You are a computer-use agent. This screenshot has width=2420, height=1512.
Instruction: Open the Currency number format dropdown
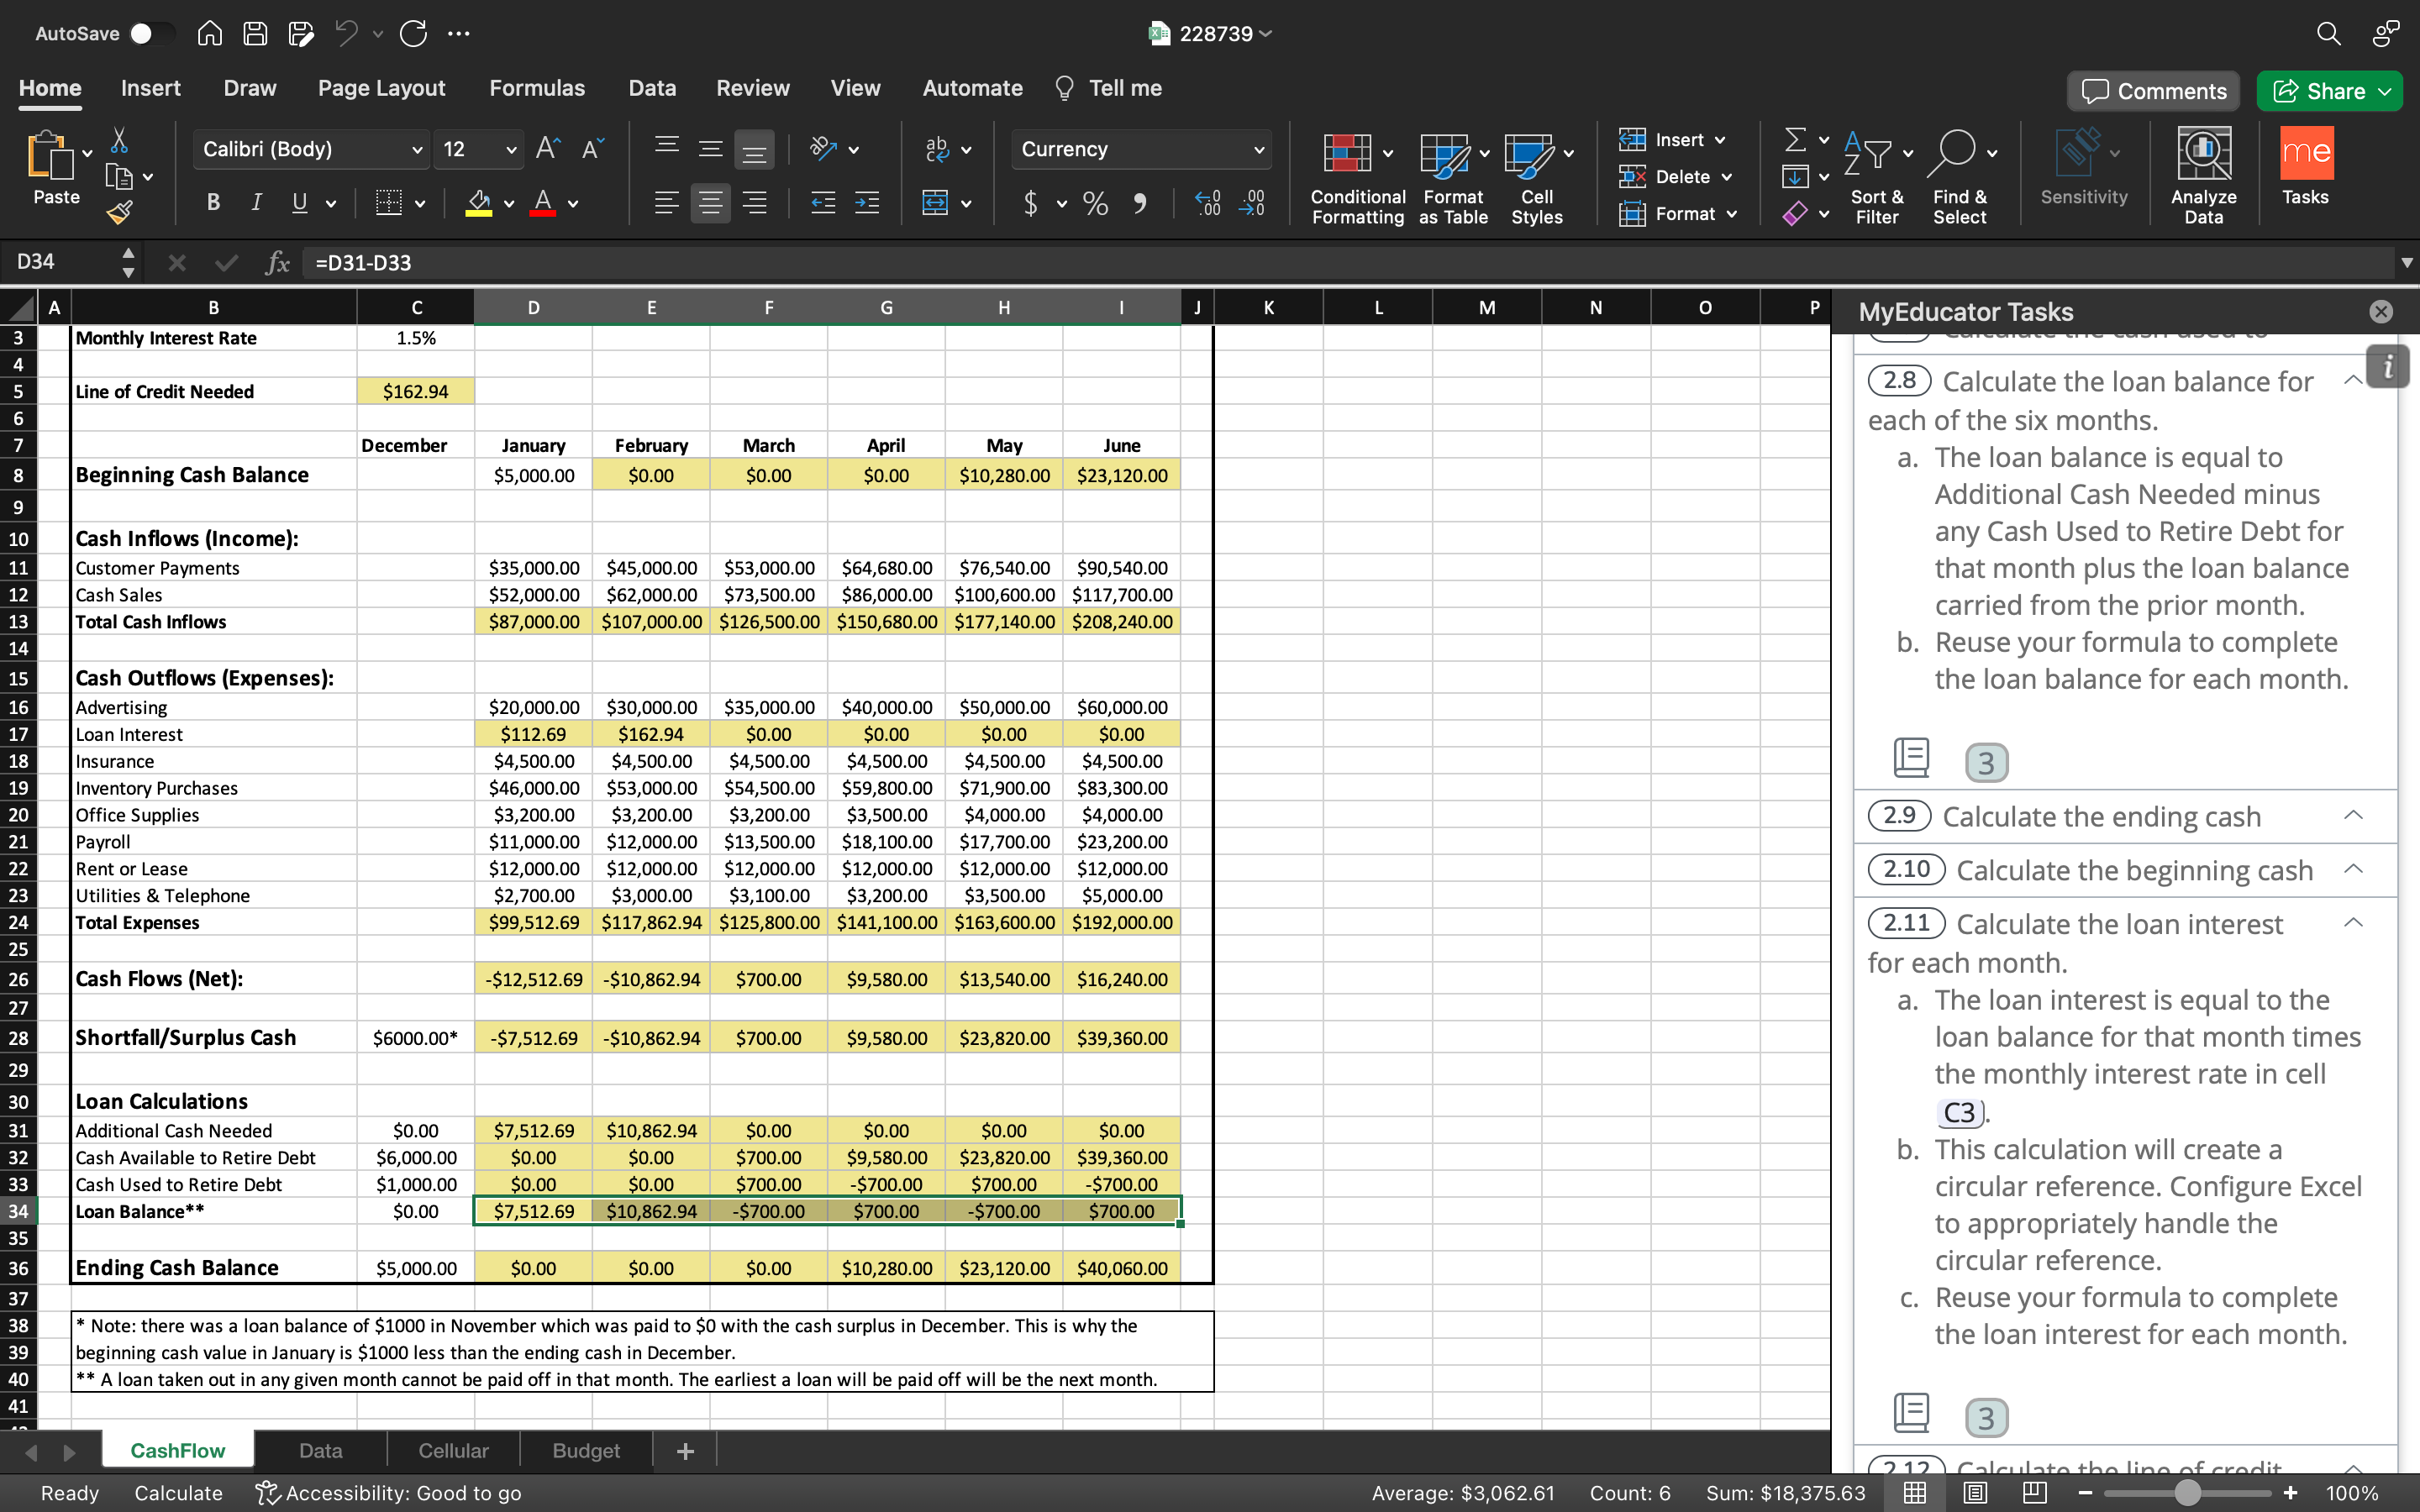pos(1258,149)
